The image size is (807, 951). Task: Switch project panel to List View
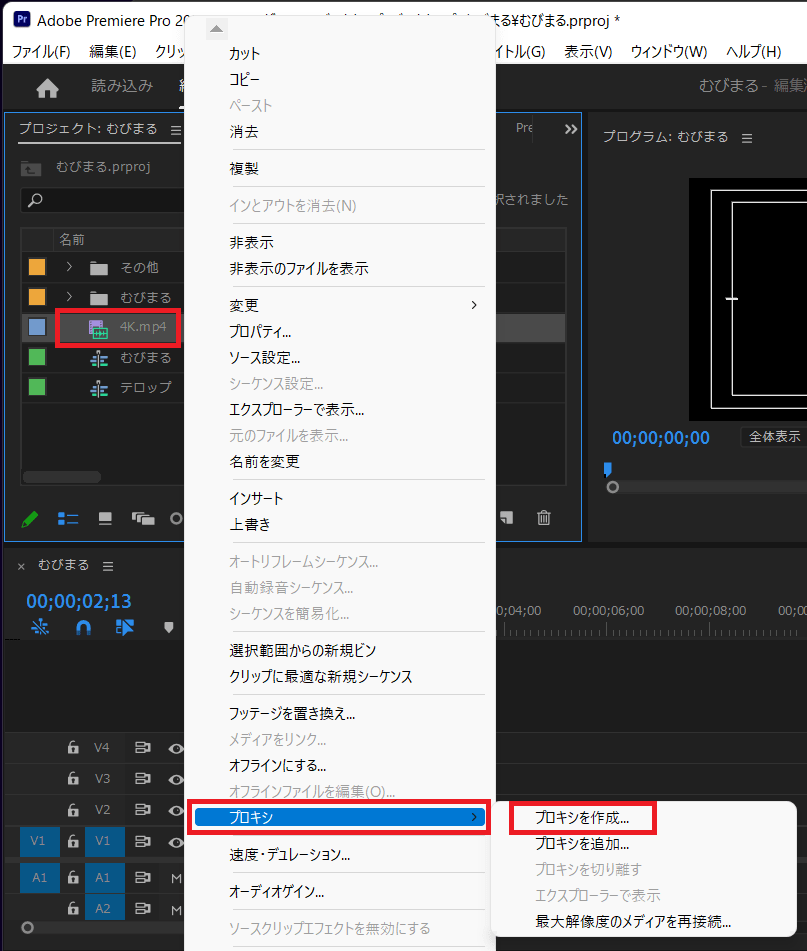[x=68, y=518]
